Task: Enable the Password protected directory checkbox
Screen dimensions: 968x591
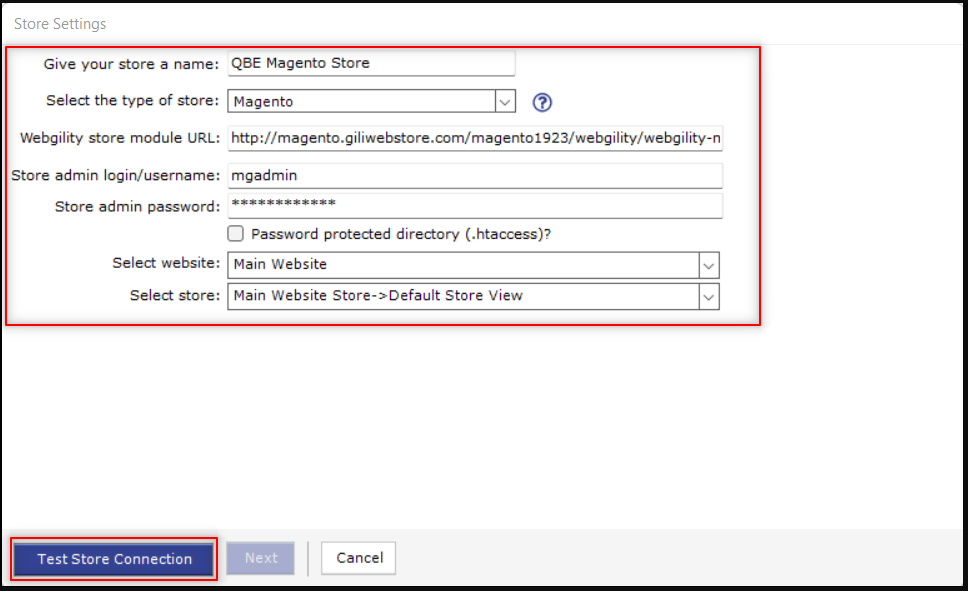Action: tap(236, 234)
